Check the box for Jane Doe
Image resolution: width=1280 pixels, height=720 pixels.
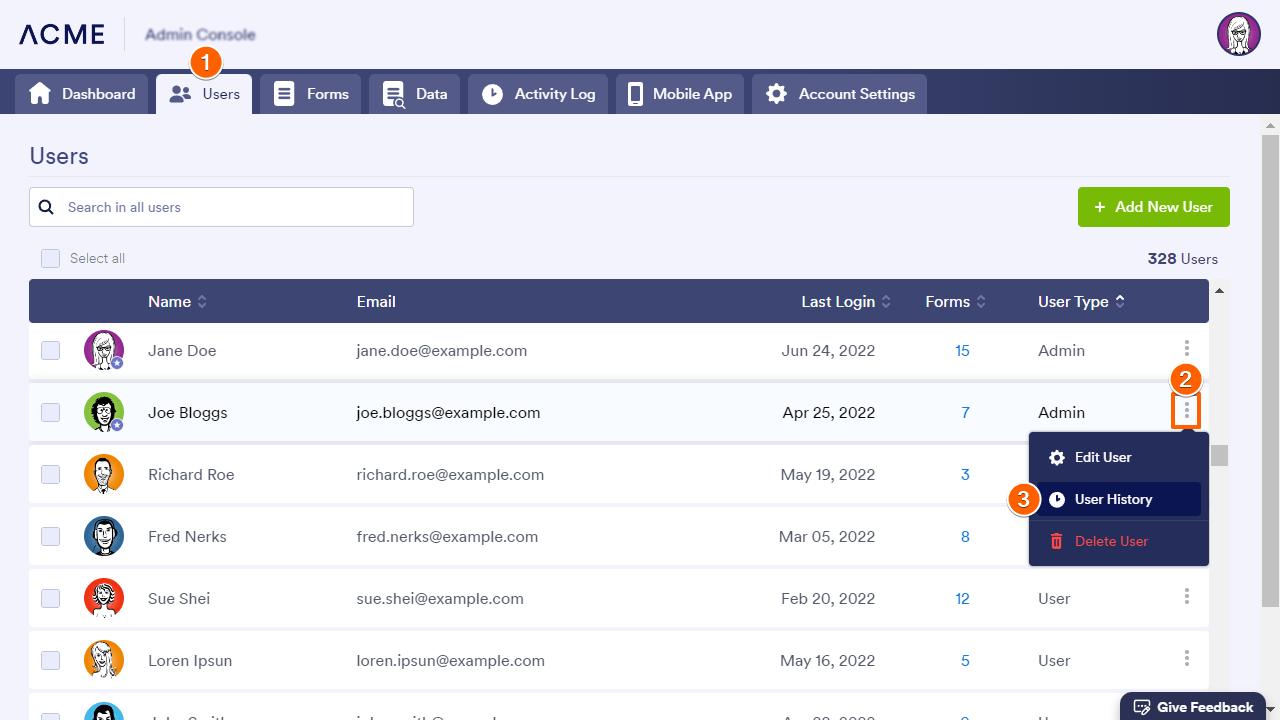(50, 350)
